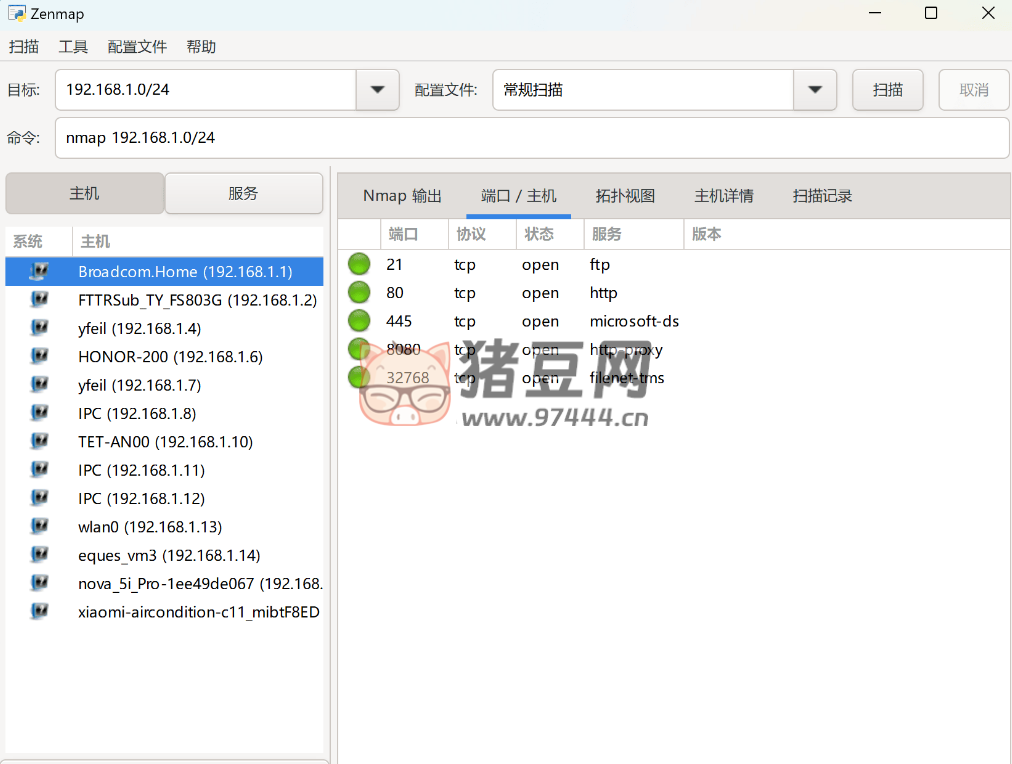Open the profile (配置文件) dropdown arrow
1012x764 pixels.
click(814, 90)
